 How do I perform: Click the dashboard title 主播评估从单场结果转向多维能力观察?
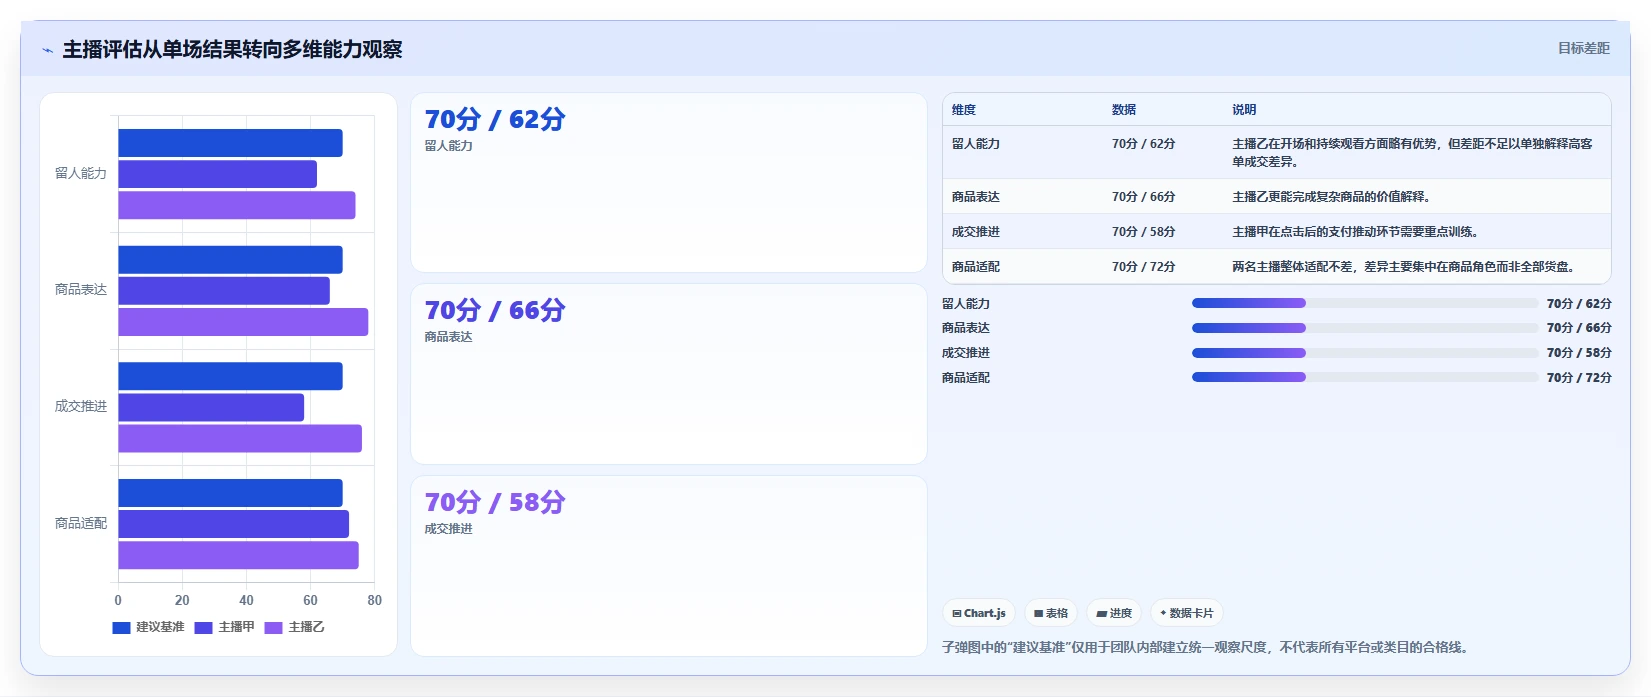pyautogui.click(x=232, y=50)
